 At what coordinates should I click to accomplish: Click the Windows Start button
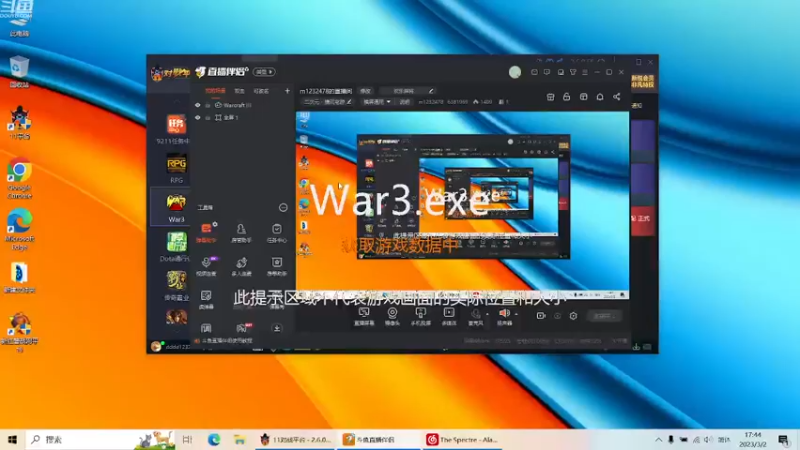[12, 439]
